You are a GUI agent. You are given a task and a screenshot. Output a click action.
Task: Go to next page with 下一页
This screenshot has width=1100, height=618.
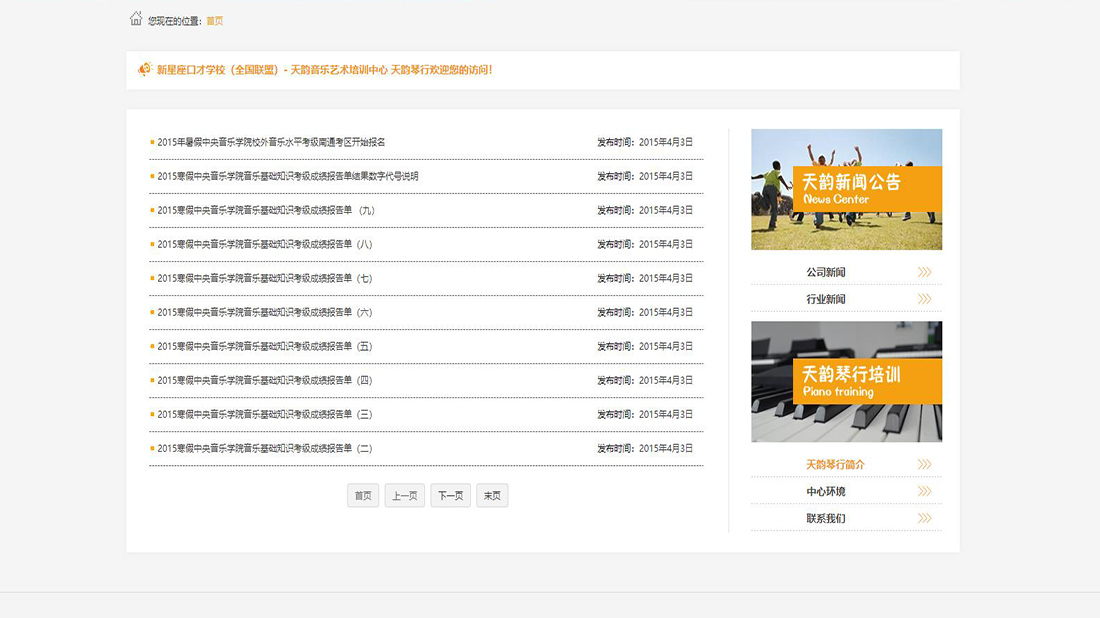(450, 496)
